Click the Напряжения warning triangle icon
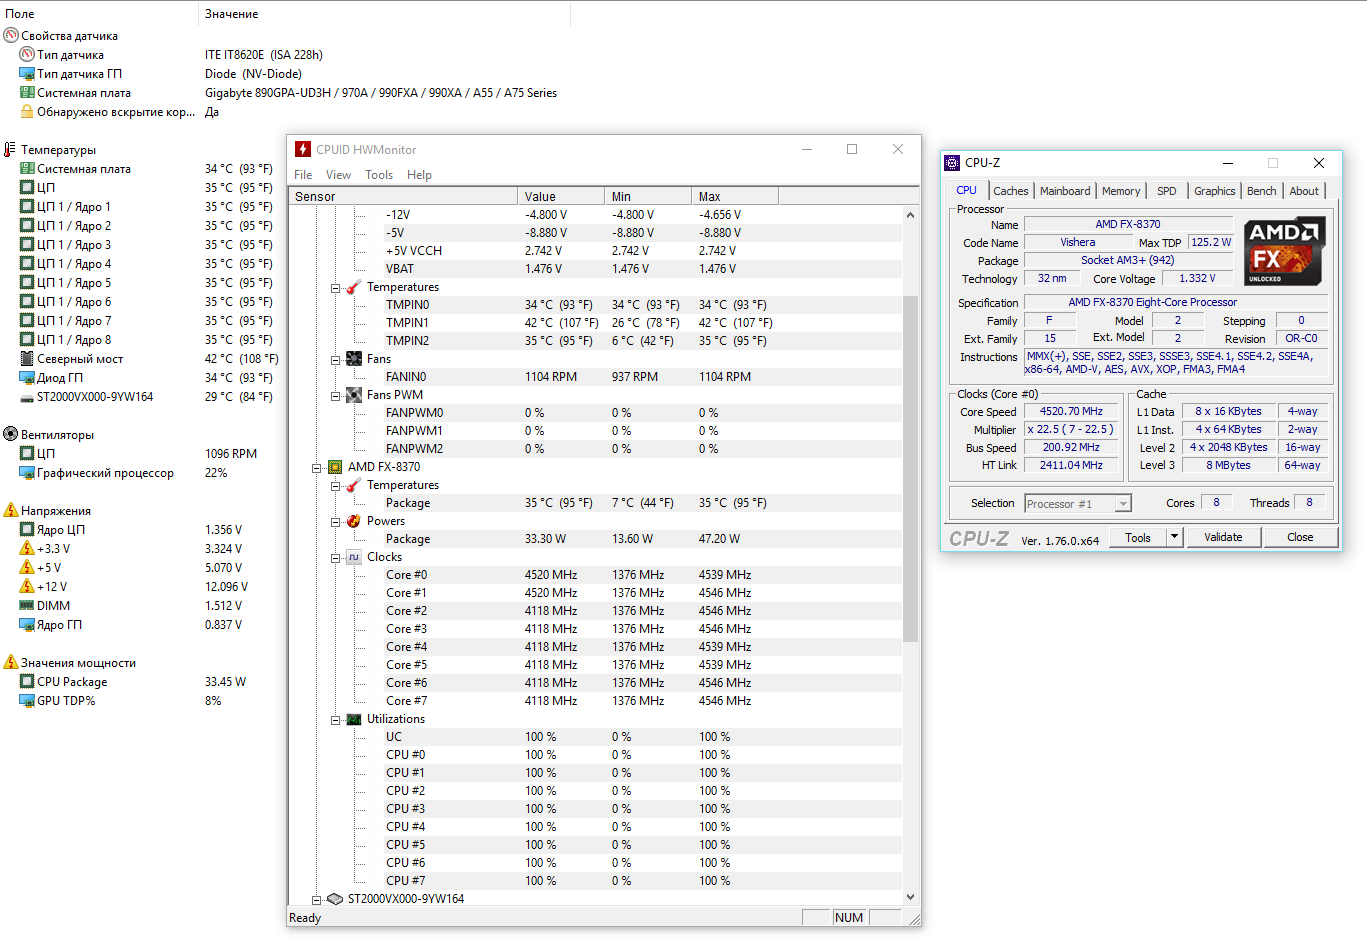 click(11, 510)
